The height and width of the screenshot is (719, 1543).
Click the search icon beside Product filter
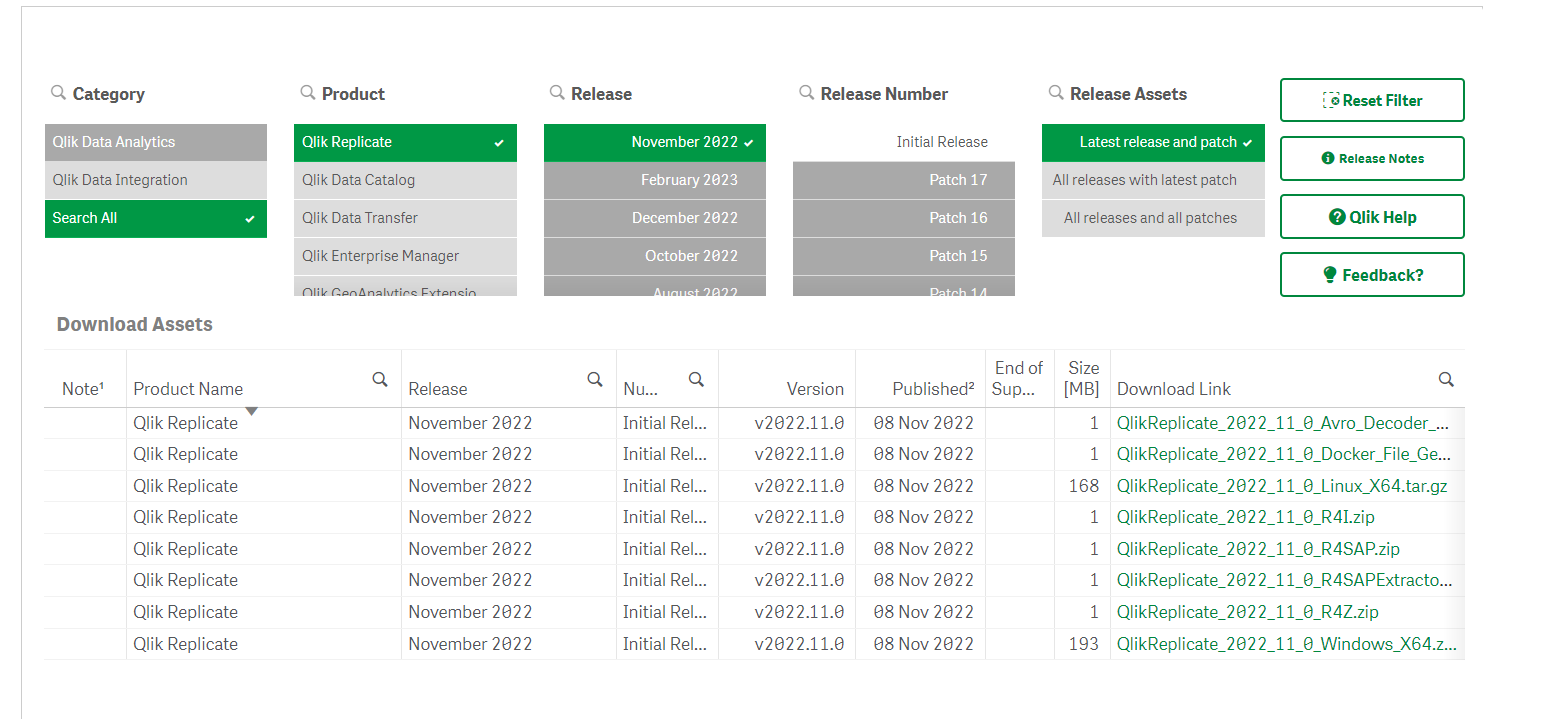(307, 93)
